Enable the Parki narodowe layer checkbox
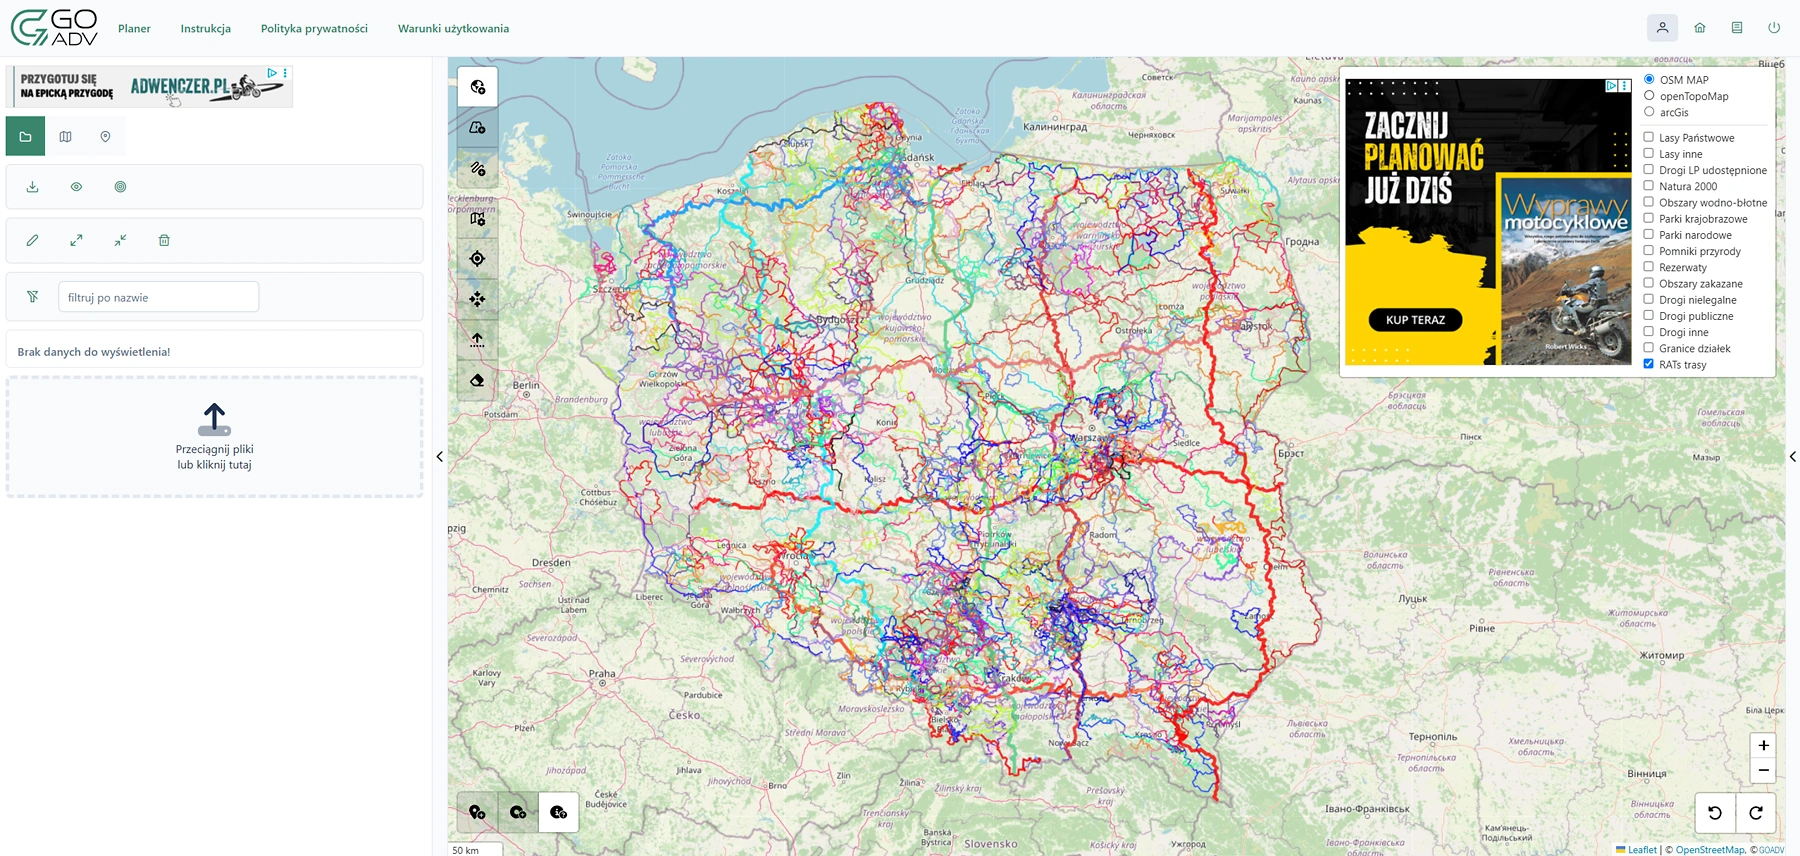This screenshot has width=1800, height=856. tap(1648, 235)
